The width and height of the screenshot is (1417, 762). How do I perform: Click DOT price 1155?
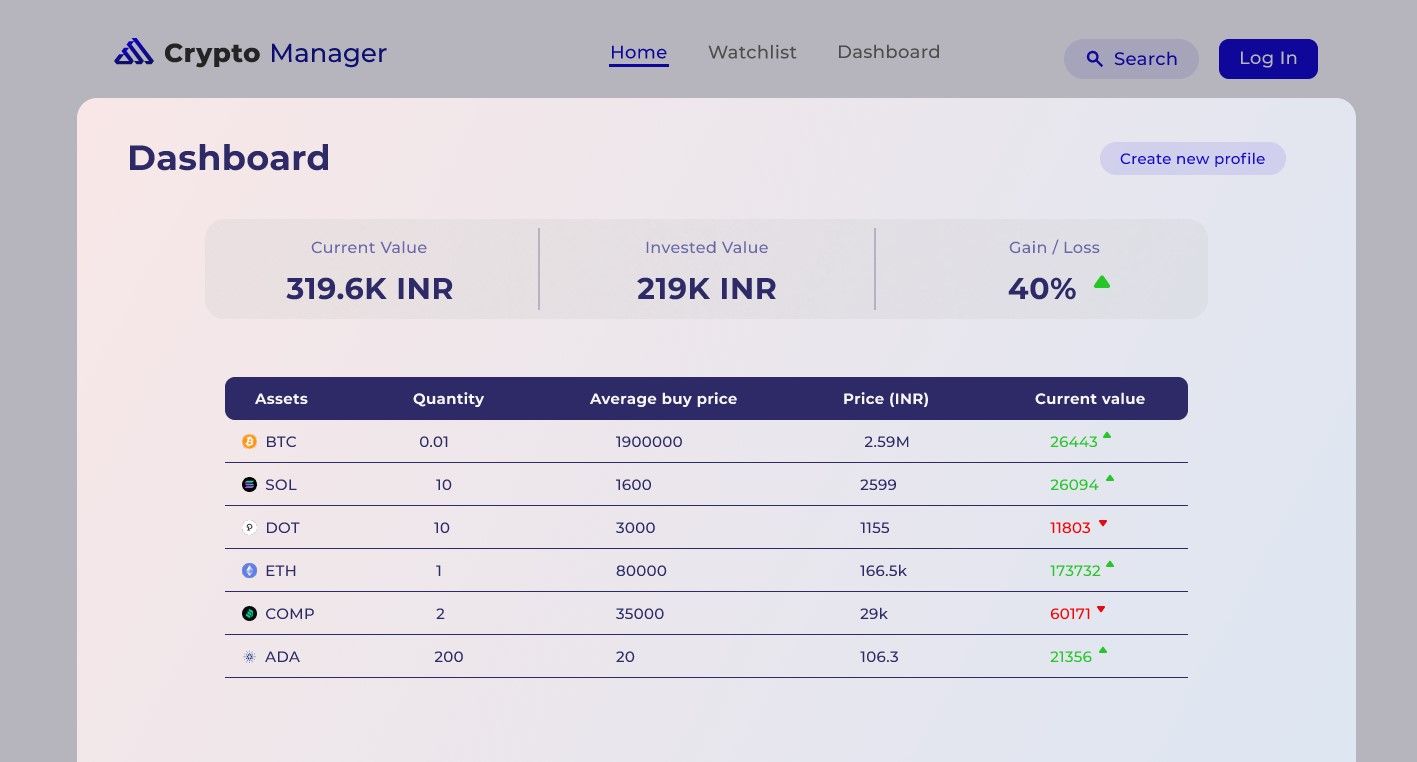coord(875,527)
